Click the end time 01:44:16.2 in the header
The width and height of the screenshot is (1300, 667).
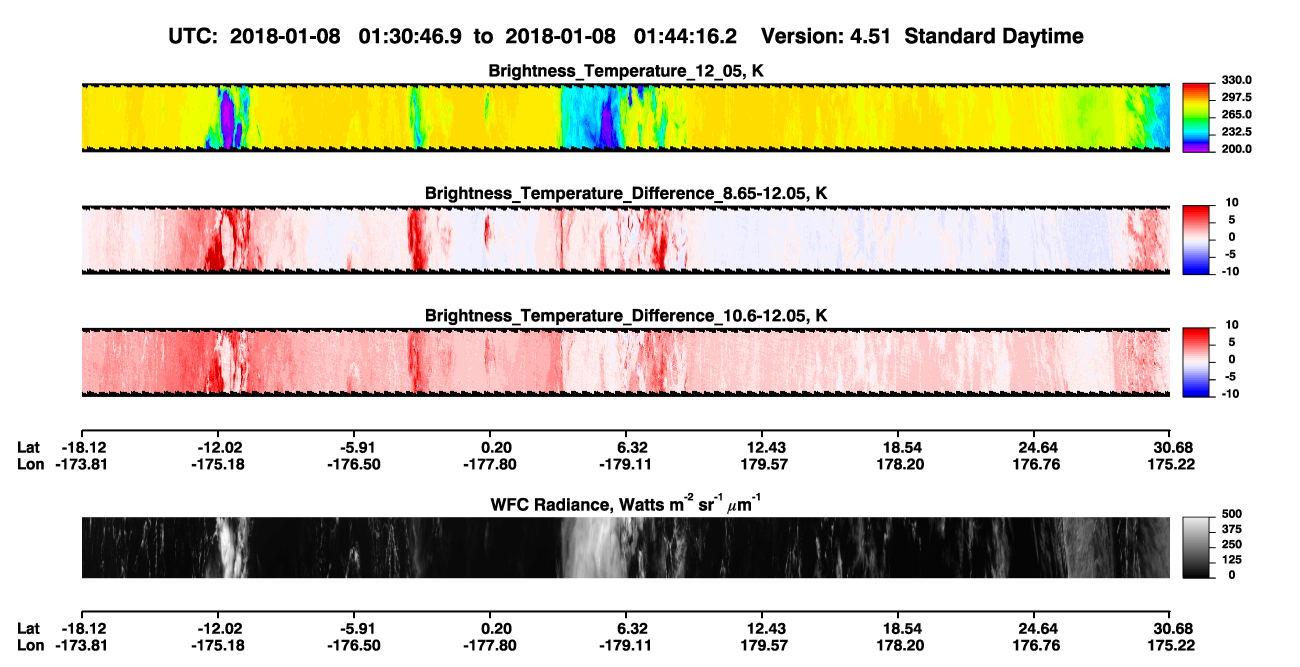tap(686, 37)
